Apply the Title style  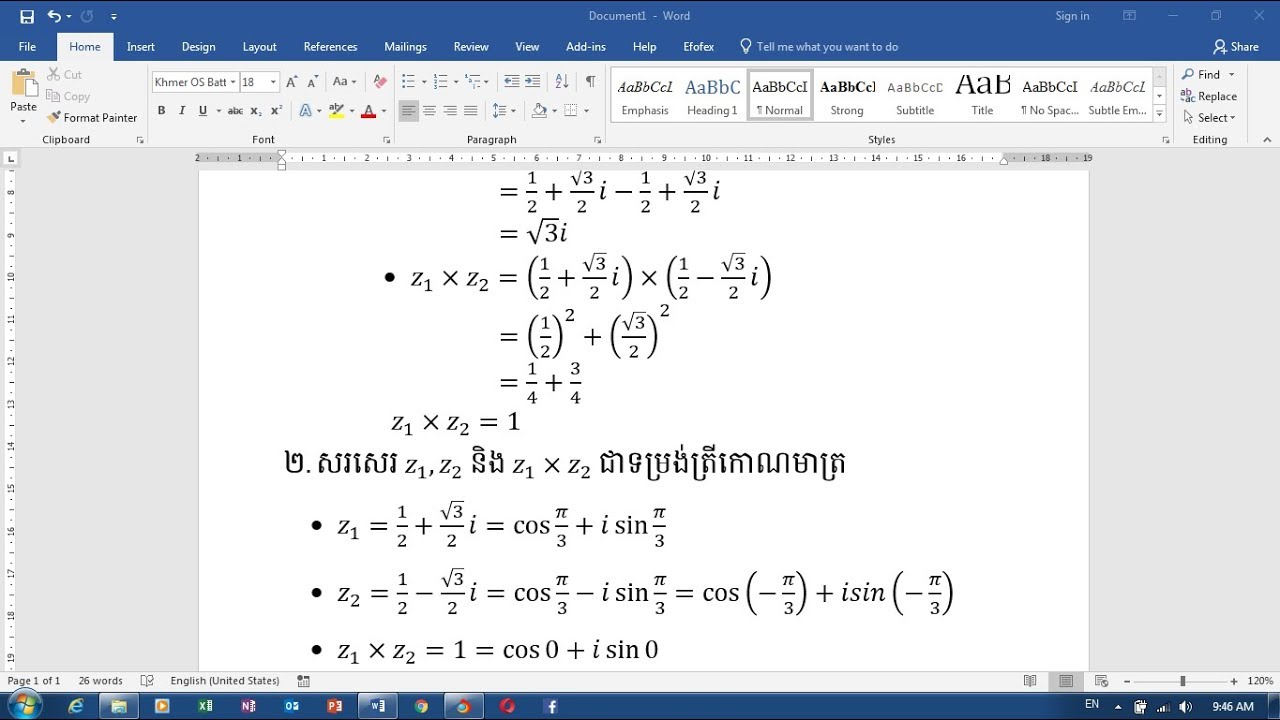[x=982, y=96]
